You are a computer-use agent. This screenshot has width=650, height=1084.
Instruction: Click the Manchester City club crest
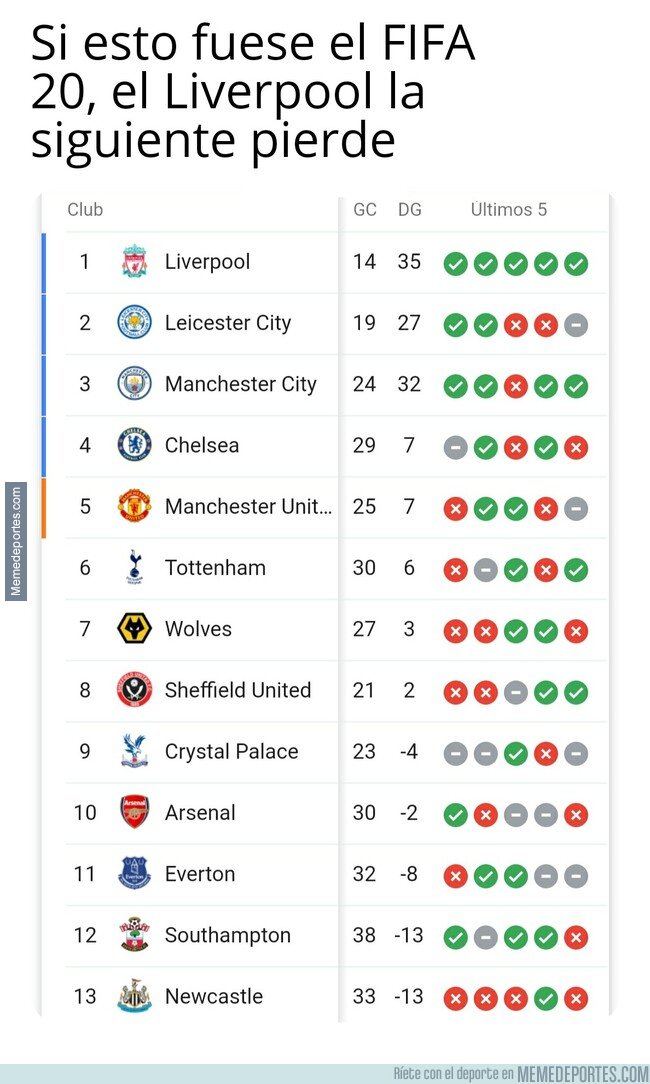point(134,384)
